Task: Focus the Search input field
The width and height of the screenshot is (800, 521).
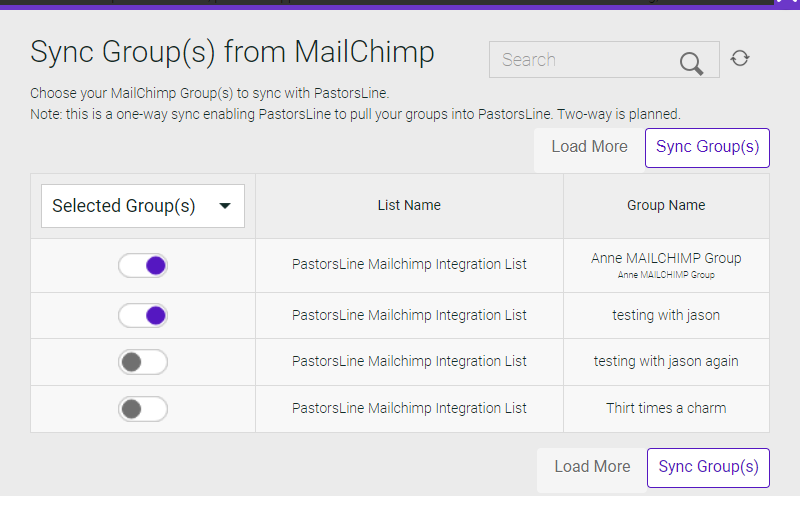Action: coord(604,60)
